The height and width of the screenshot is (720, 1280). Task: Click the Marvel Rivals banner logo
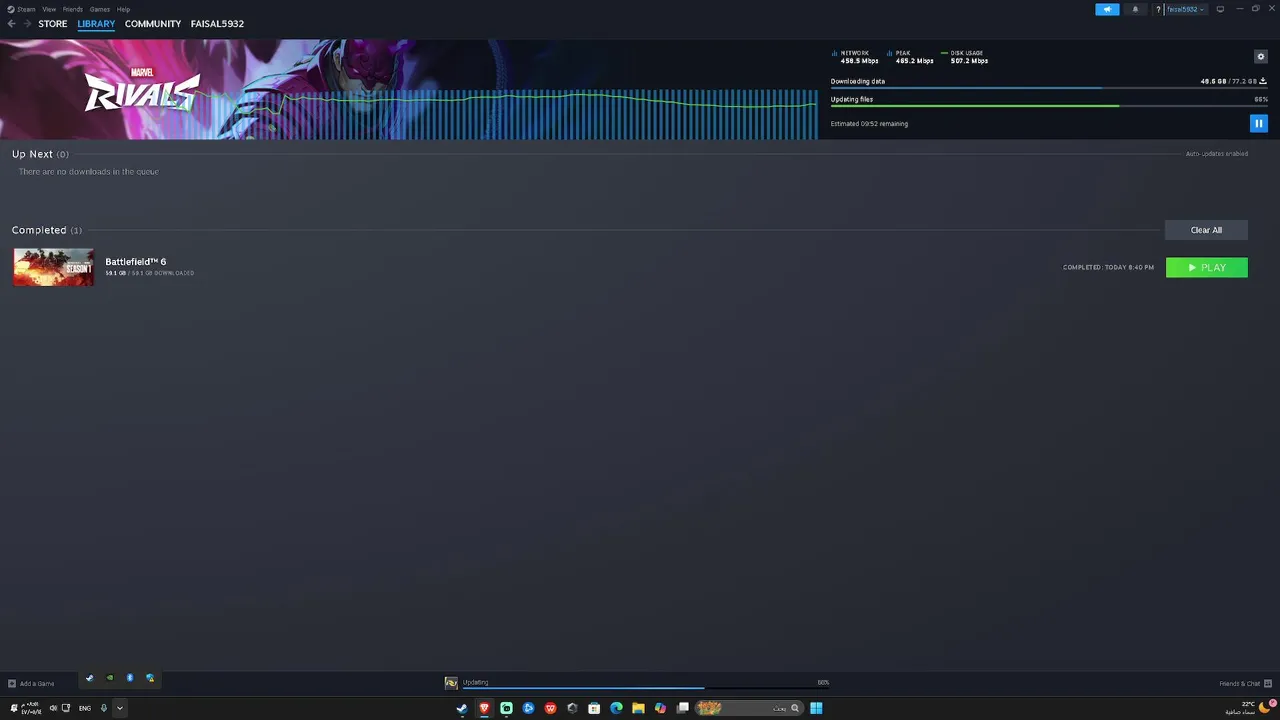140,91
